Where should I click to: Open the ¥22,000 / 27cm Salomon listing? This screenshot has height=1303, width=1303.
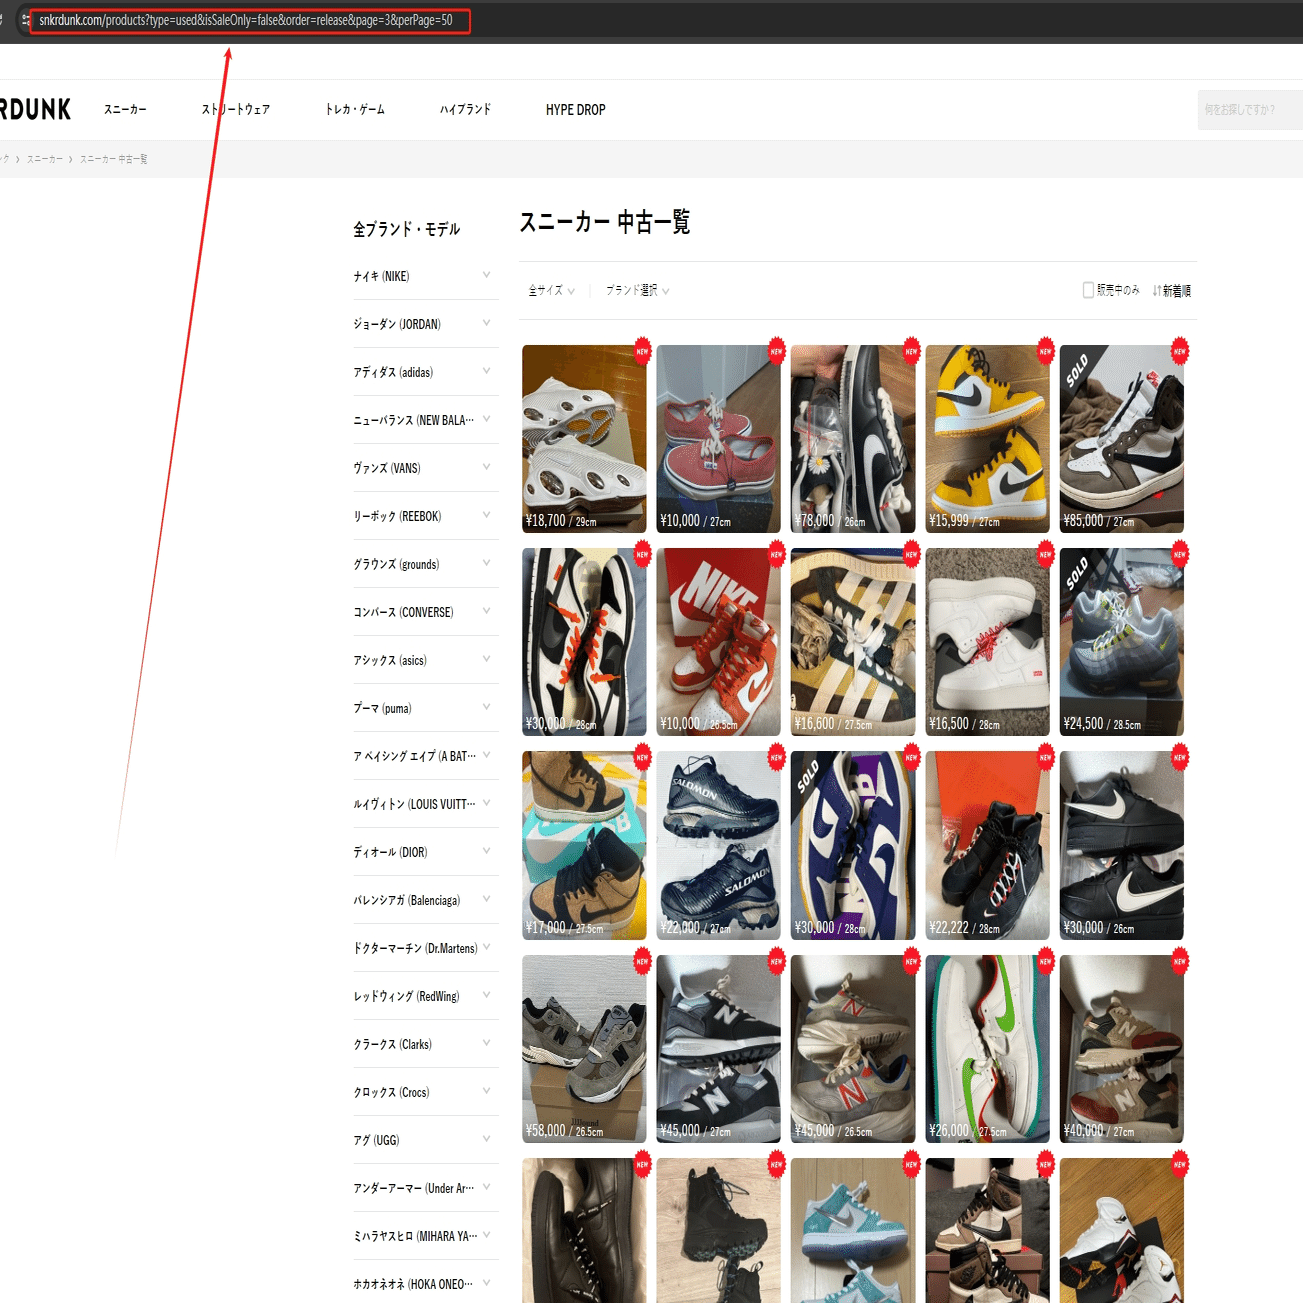(718, 846)
